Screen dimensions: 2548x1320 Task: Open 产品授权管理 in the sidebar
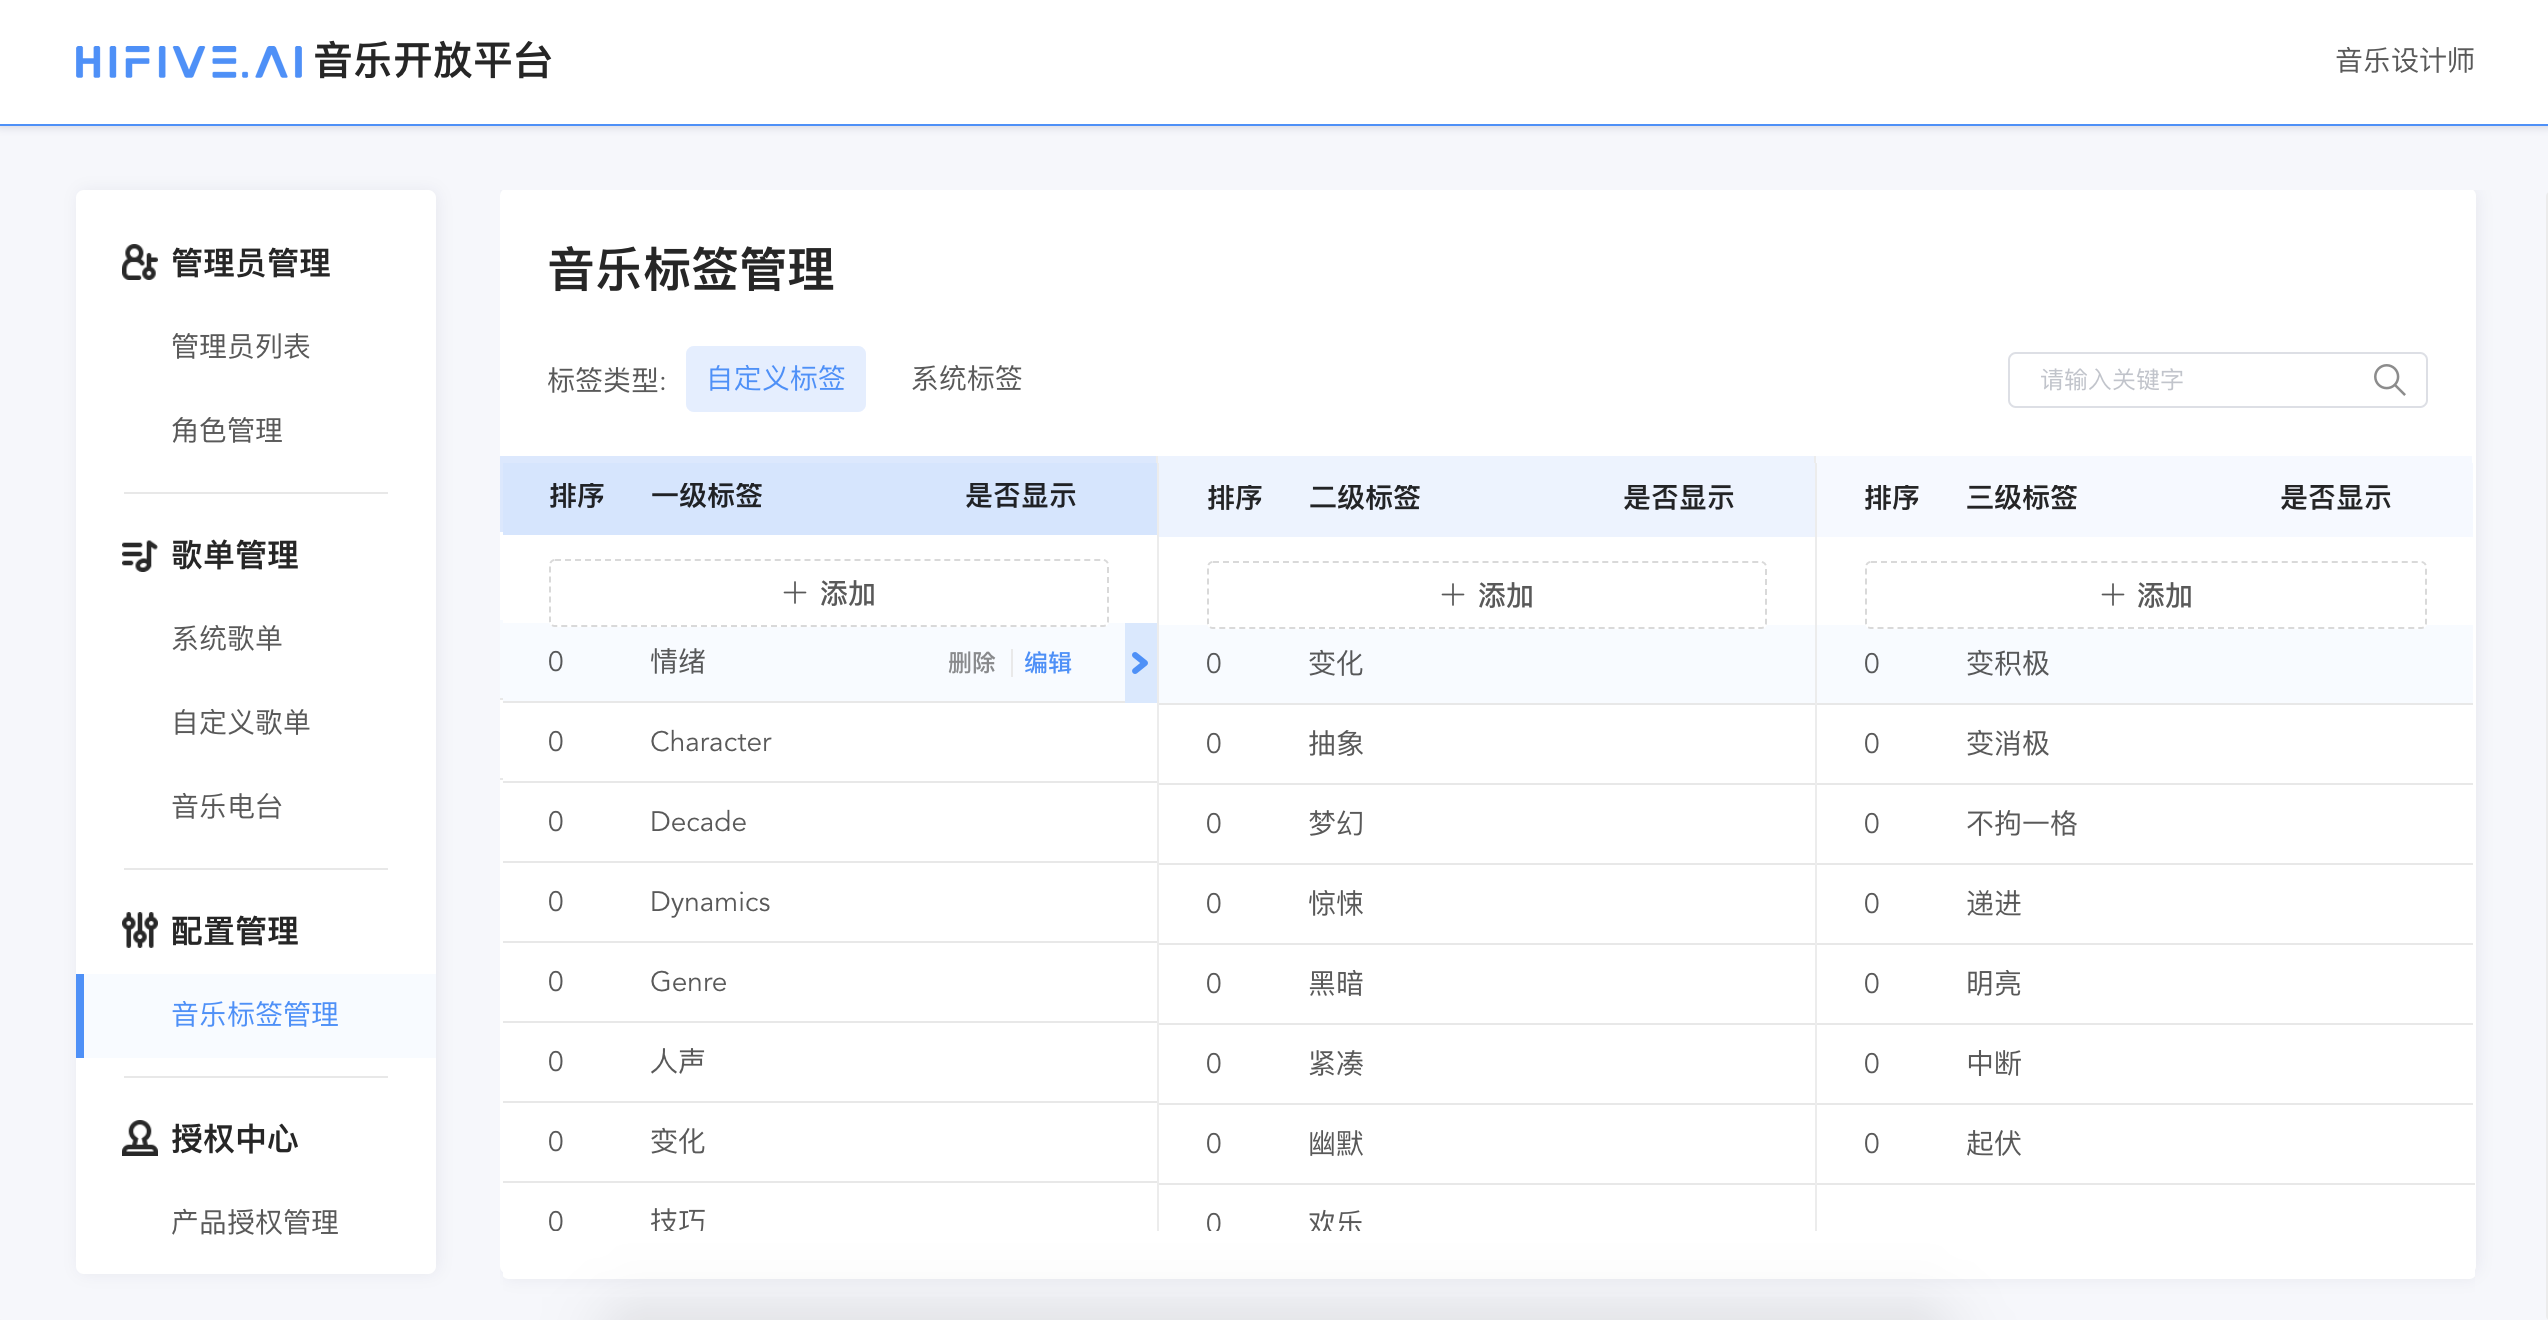(253, 1222)
